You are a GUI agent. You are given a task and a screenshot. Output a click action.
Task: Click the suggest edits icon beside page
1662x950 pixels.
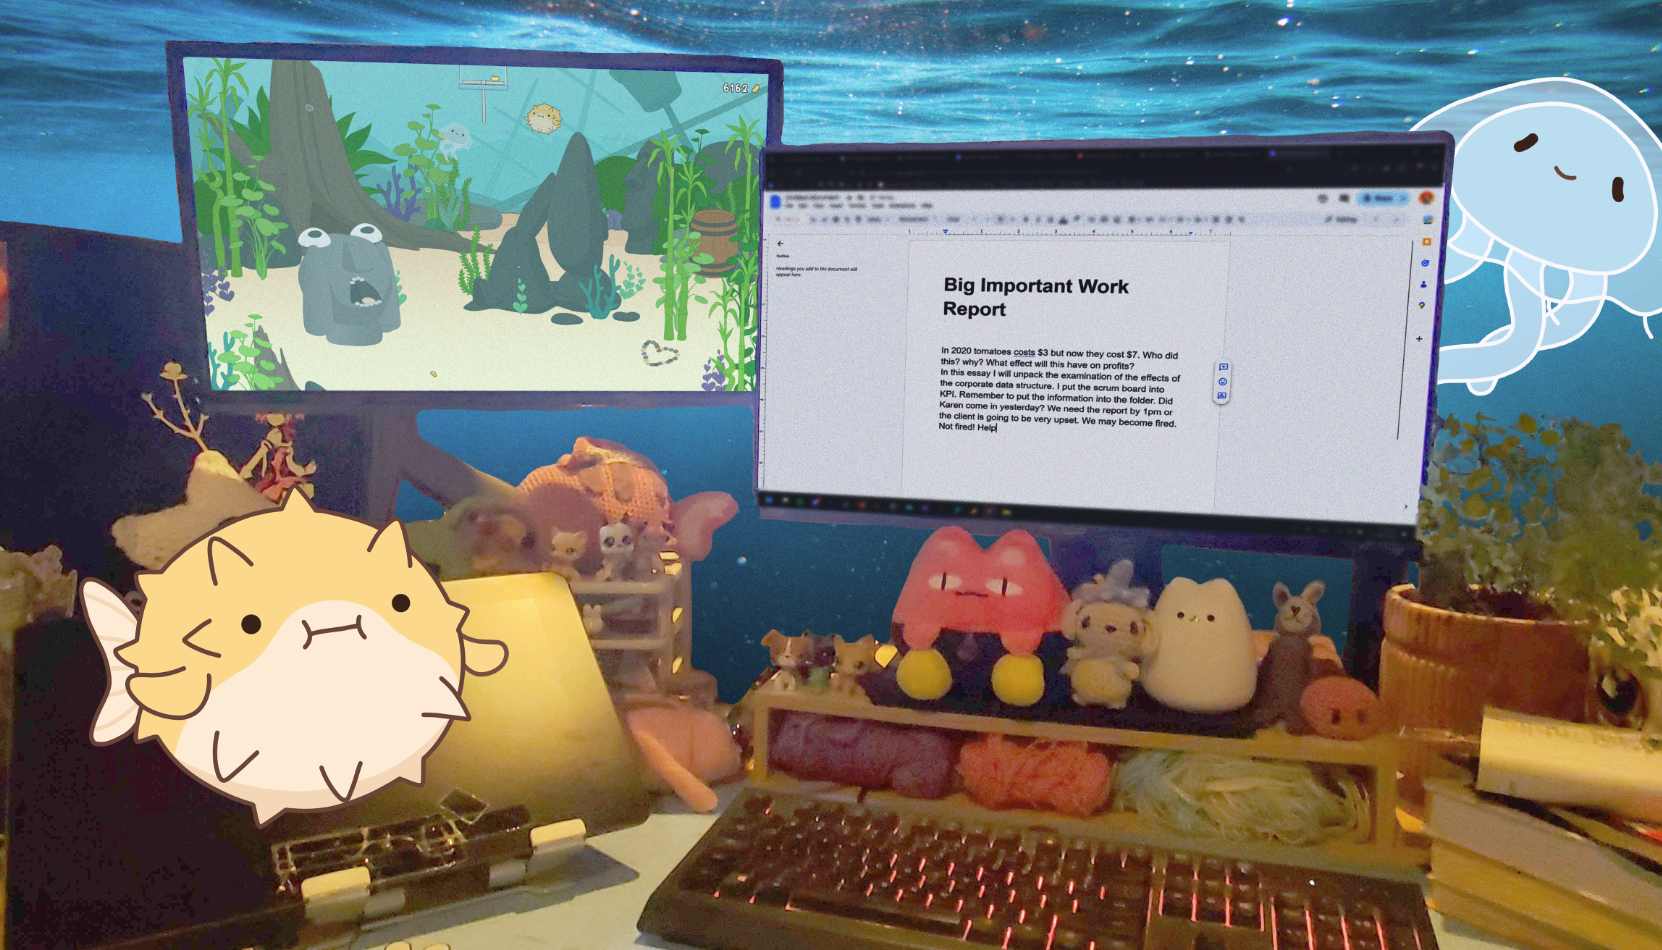(1222, 396)
